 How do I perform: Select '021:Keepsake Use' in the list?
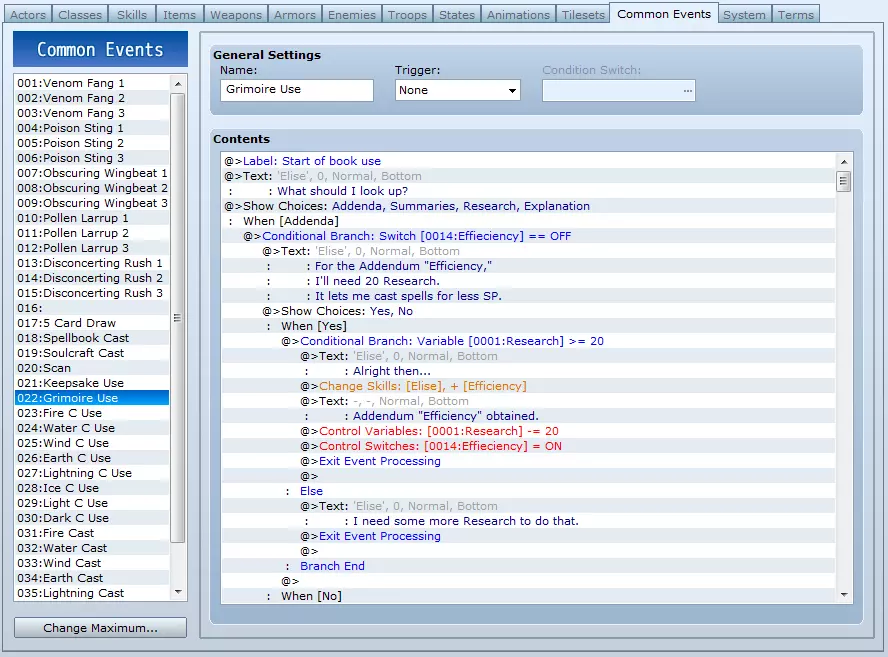coord(70,383)
